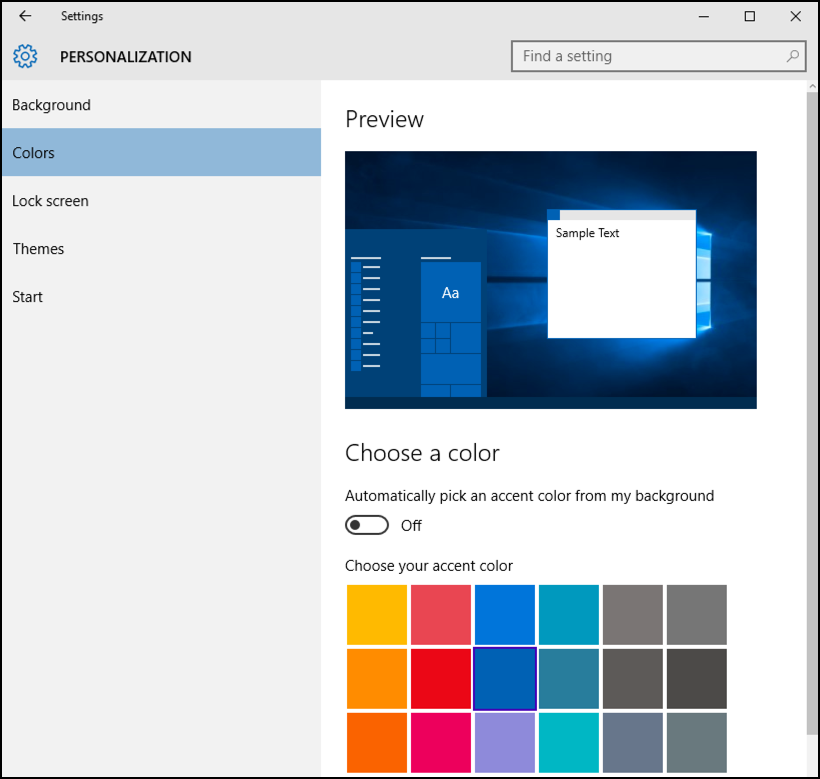Open Start personalization settings
Image resolution: width=820 pixels, height=779 pixels.
point(27,296)
